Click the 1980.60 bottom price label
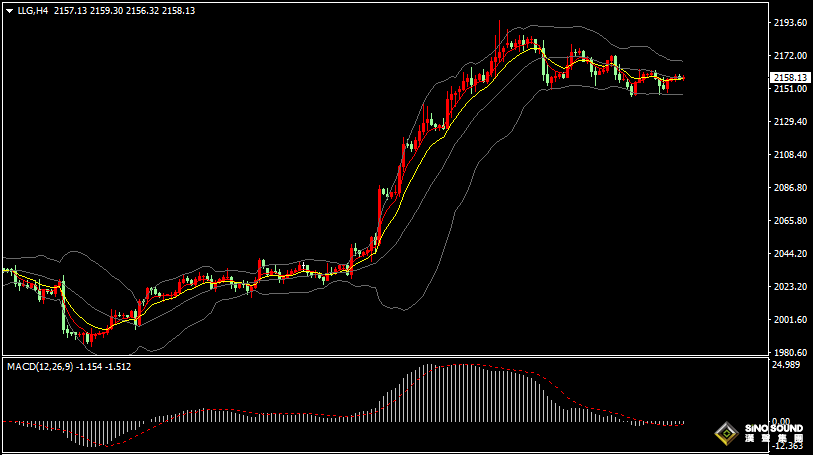The height and width of the screenshot is (455, 813). pyautogui.click(x=790, y=352)
